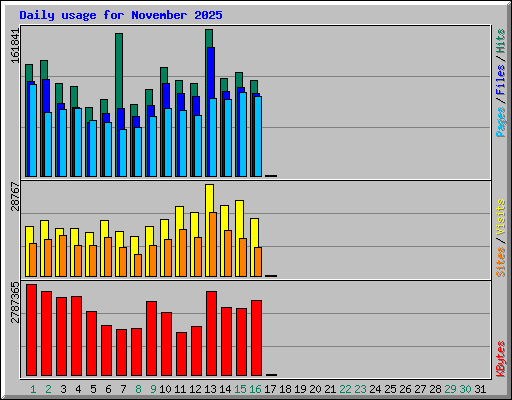Viewport: 512px width, 400px height.
Task: Click the y-axis value 28767
Action: 15,197
